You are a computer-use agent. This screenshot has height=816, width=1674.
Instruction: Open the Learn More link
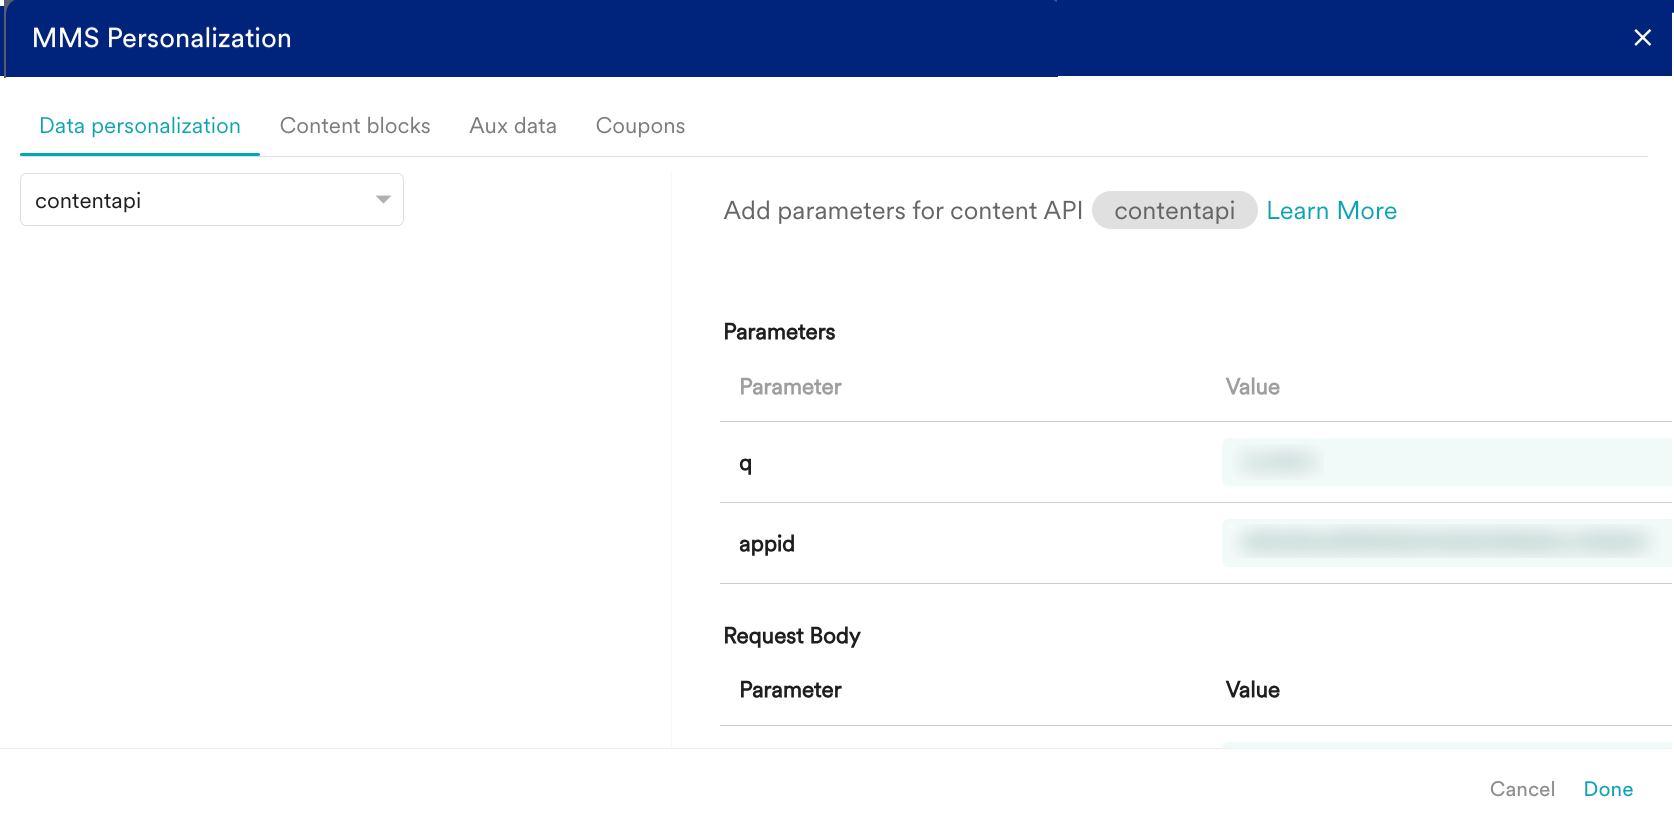click(1331, 211)
